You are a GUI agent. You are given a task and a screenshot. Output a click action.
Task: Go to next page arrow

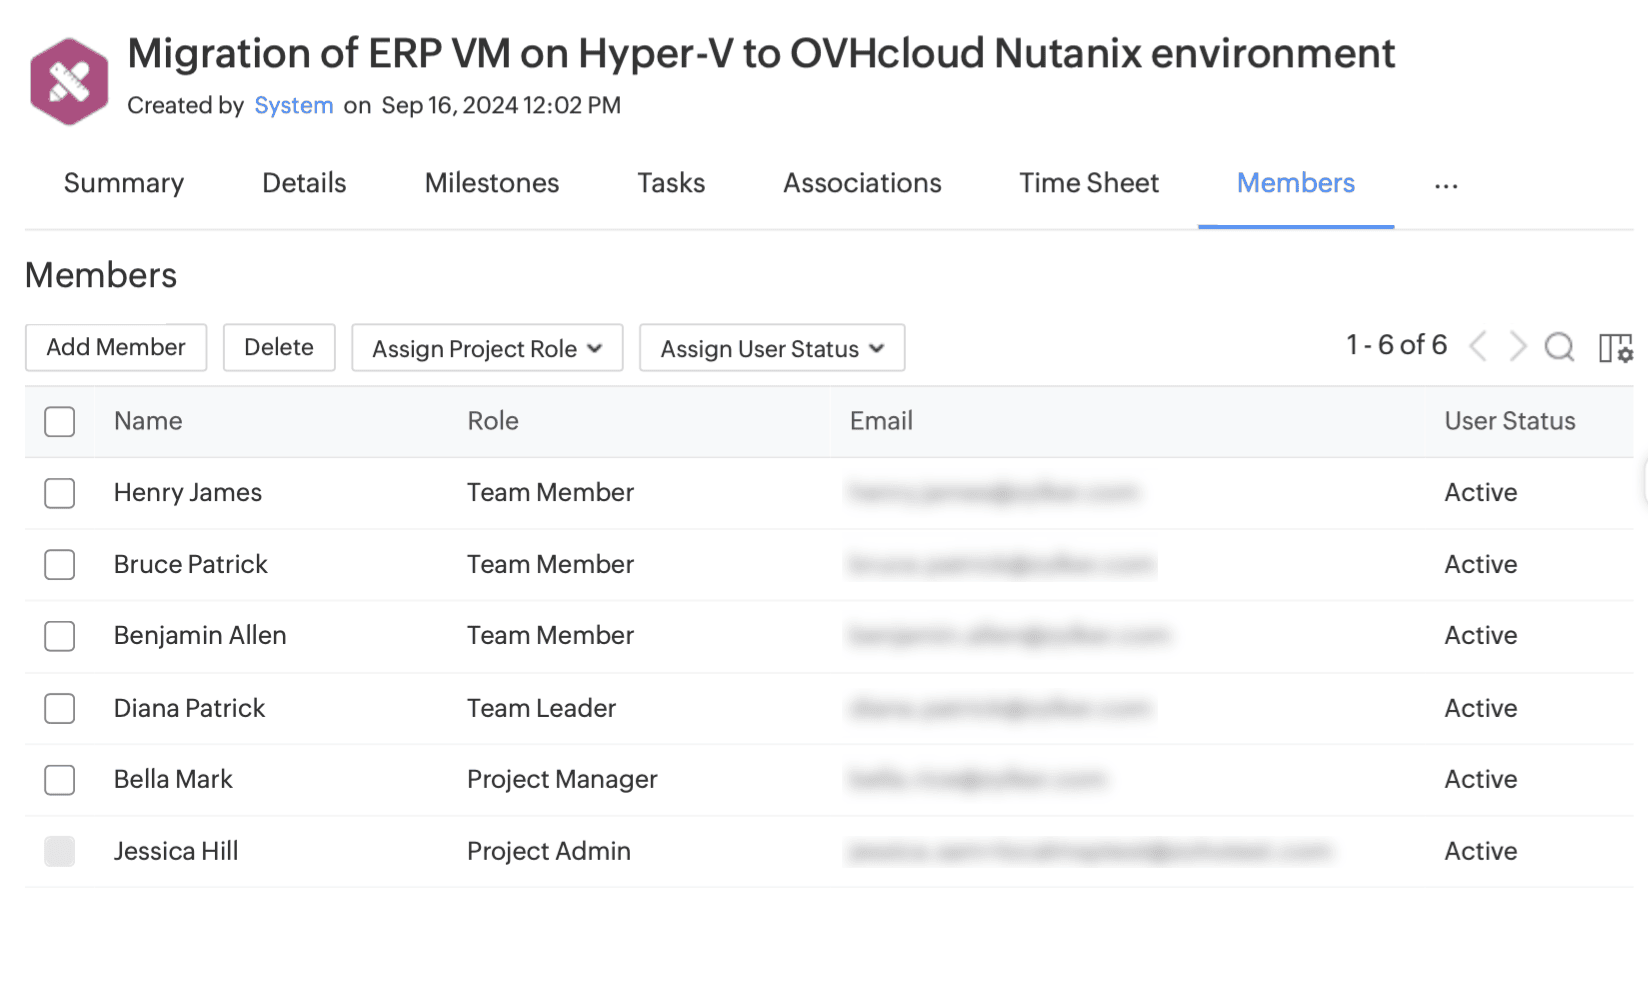click(x=1517, y=346)
